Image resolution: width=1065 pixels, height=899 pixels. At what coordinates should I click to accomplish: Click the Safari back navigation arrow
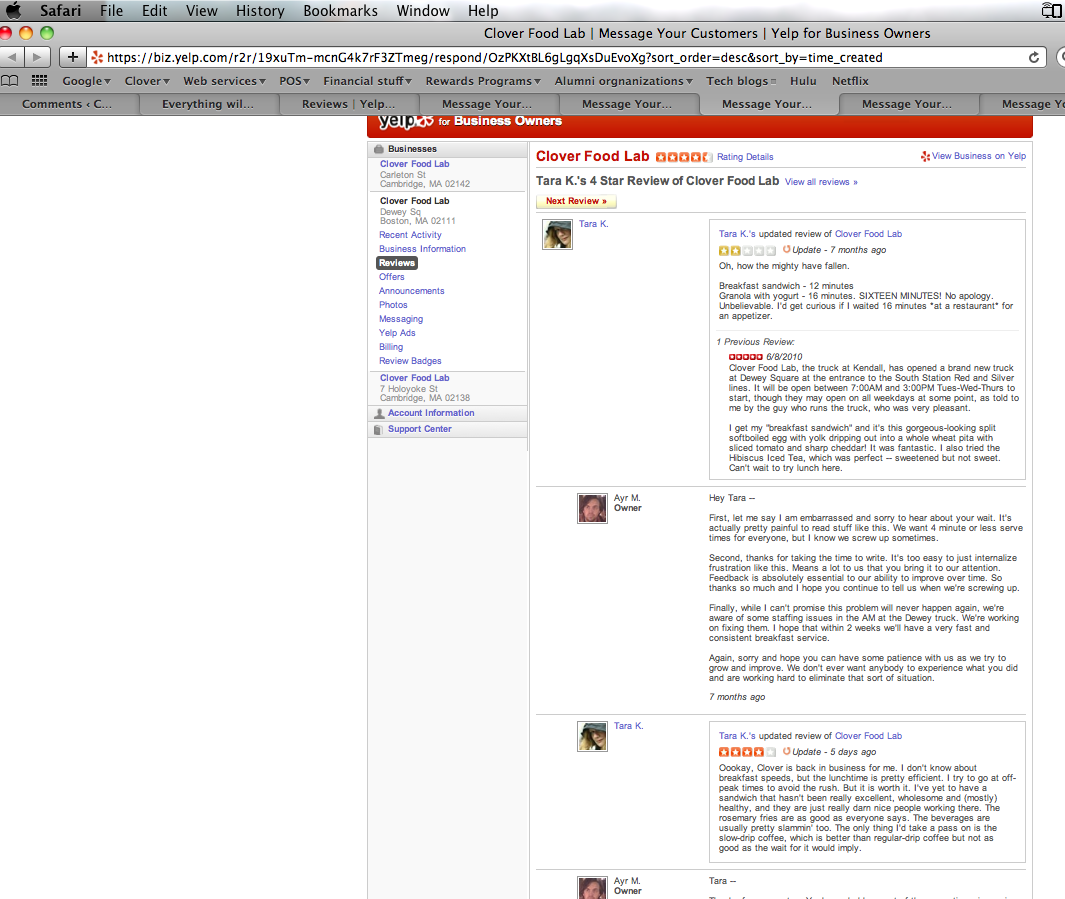click(13, 57)
